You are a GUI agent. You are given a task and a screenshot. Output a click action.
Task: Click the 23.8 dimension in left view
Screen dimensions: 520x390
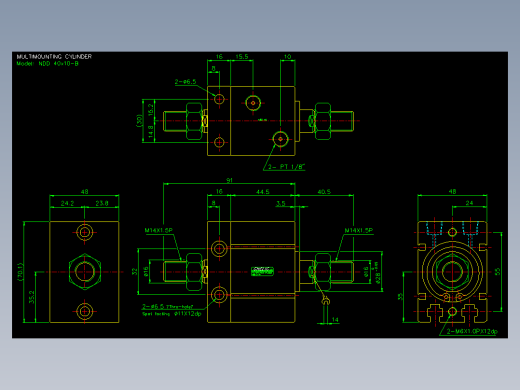click(102, 203)
